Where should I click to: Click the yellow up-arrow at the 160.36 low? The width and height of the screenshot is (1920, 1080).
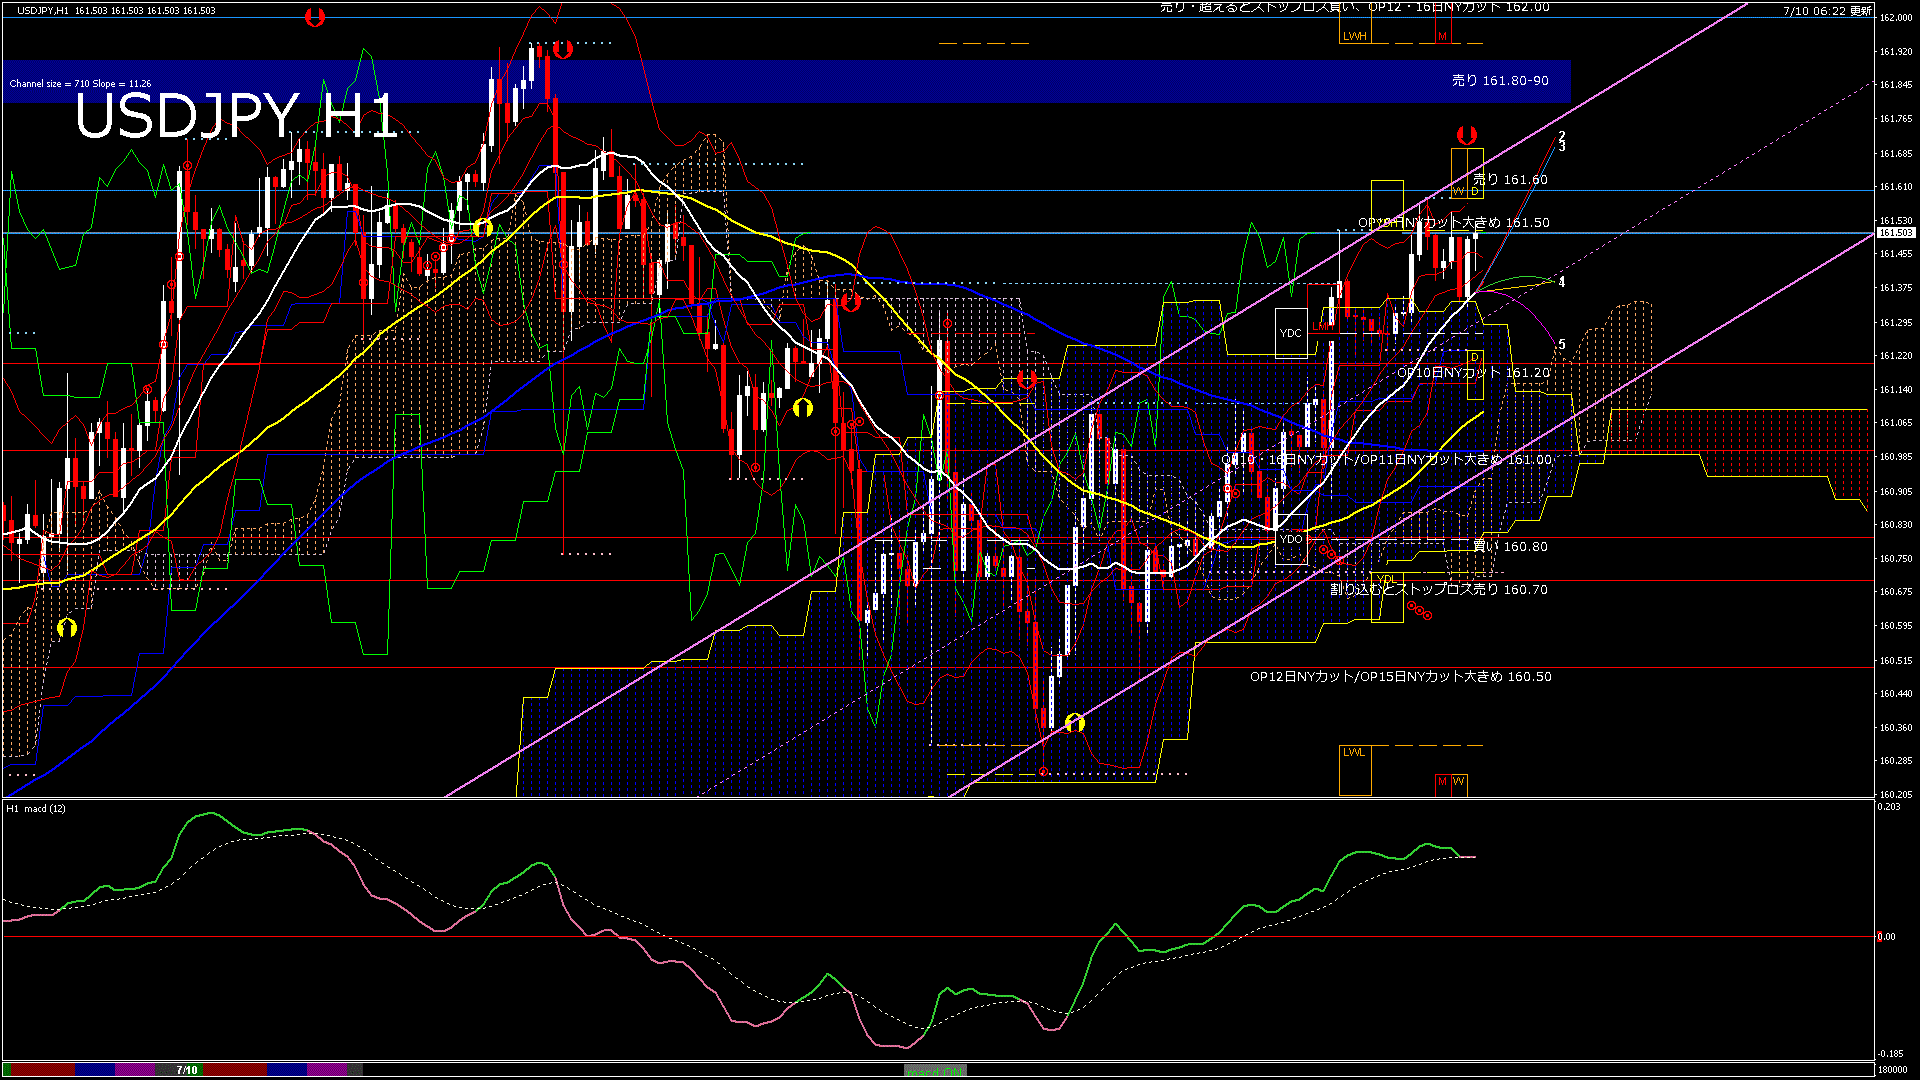click(x=1074, y=722)
